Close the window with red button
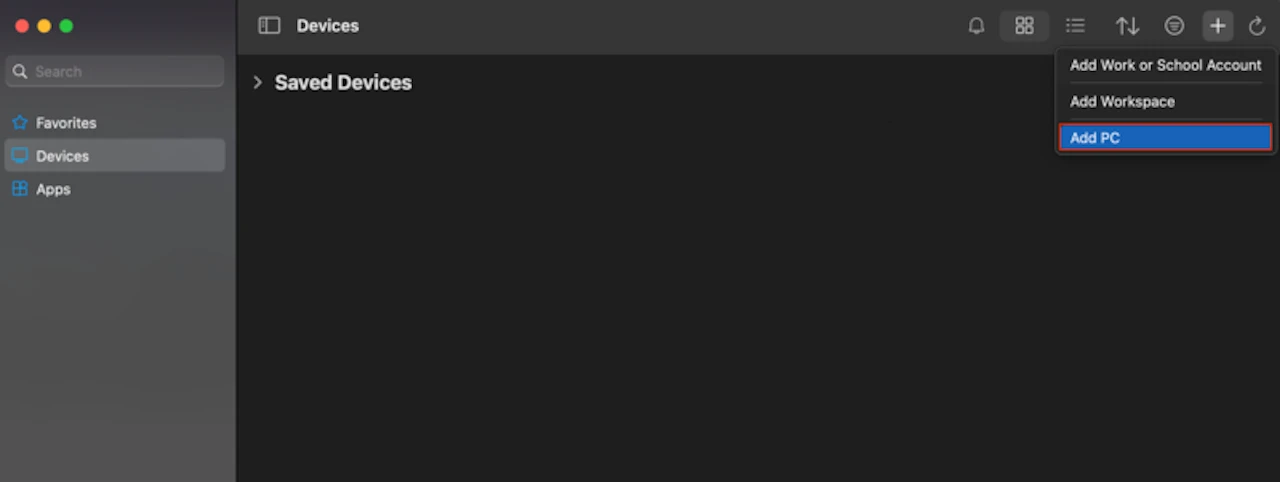Viewport: 1280px width, 482px height. coord(22,26)
